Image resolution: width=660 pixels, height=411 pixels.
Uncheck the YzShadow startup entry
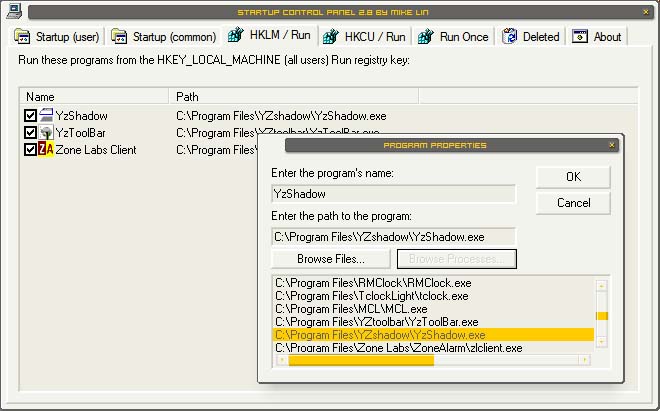point(30,115)
